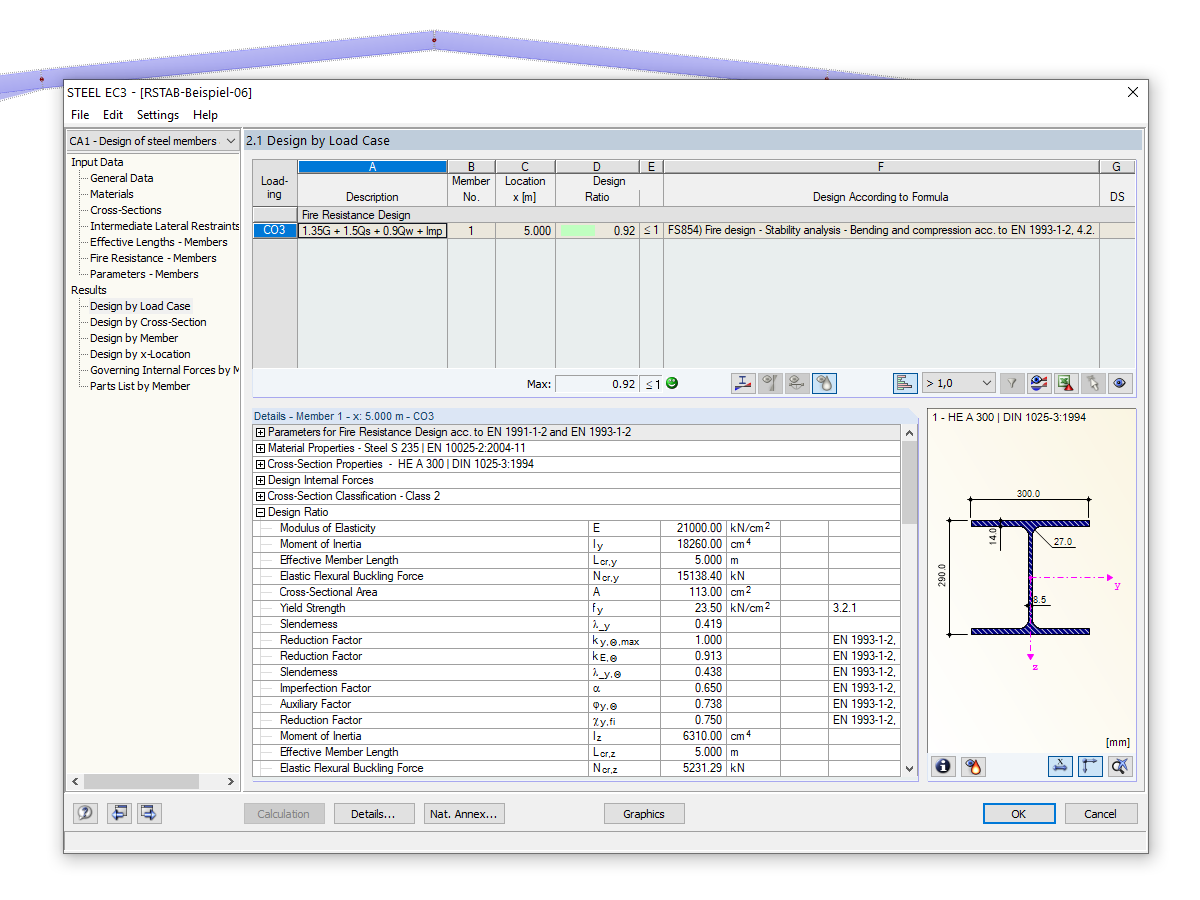The image size is (1200, 900).
Task: Expand the Material Properties Steel S 235 row
Action: click(x=261, y=448)
